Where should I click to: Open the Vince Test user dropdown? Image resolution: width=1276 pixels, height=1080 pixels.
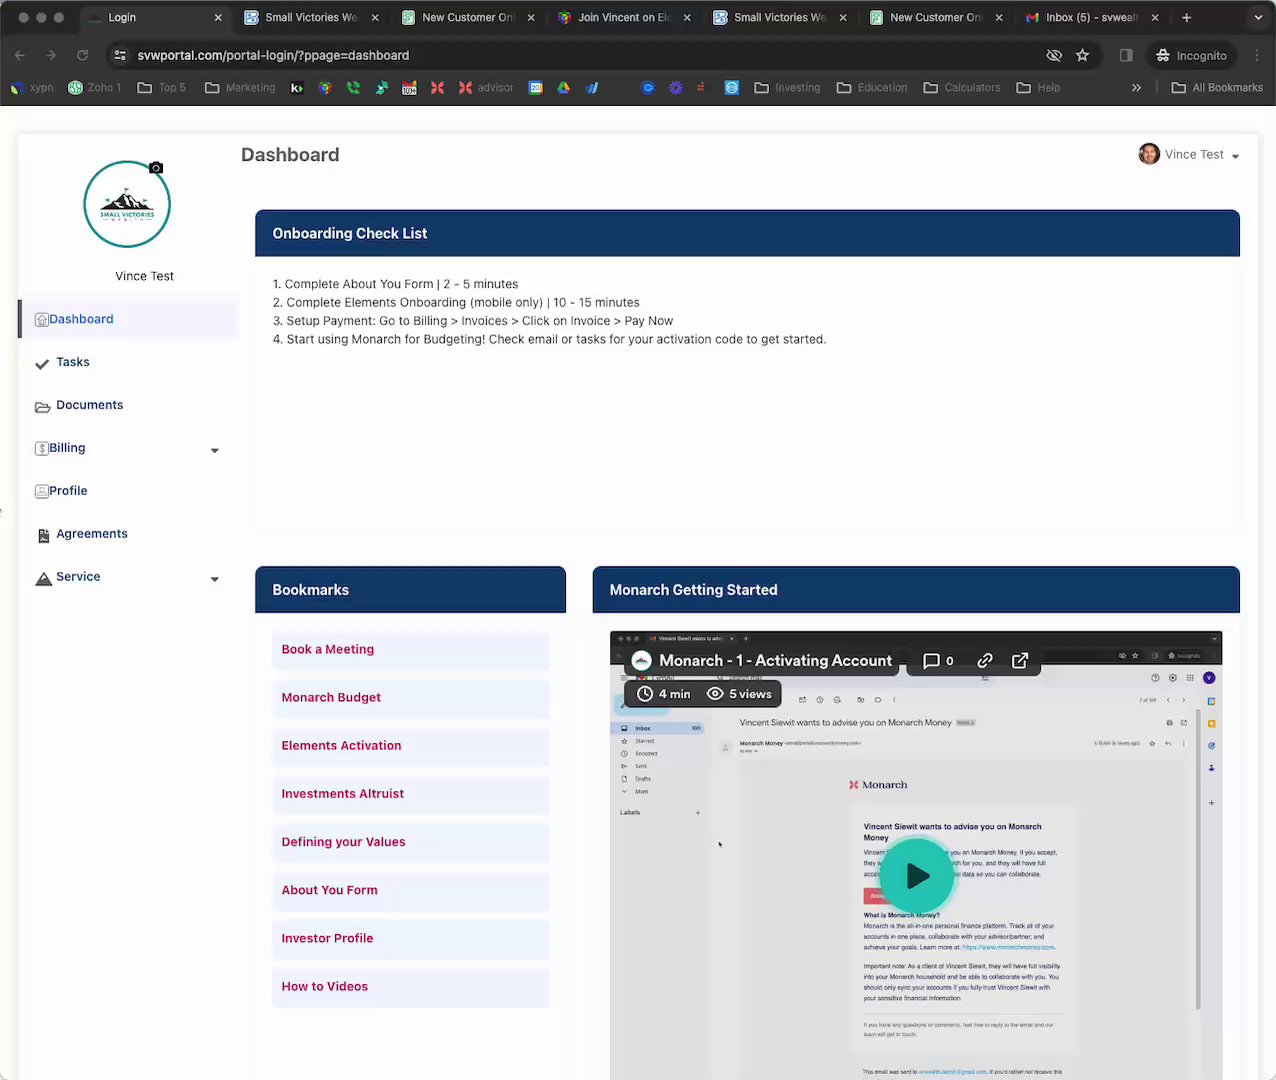click(x=1190, y=154)
